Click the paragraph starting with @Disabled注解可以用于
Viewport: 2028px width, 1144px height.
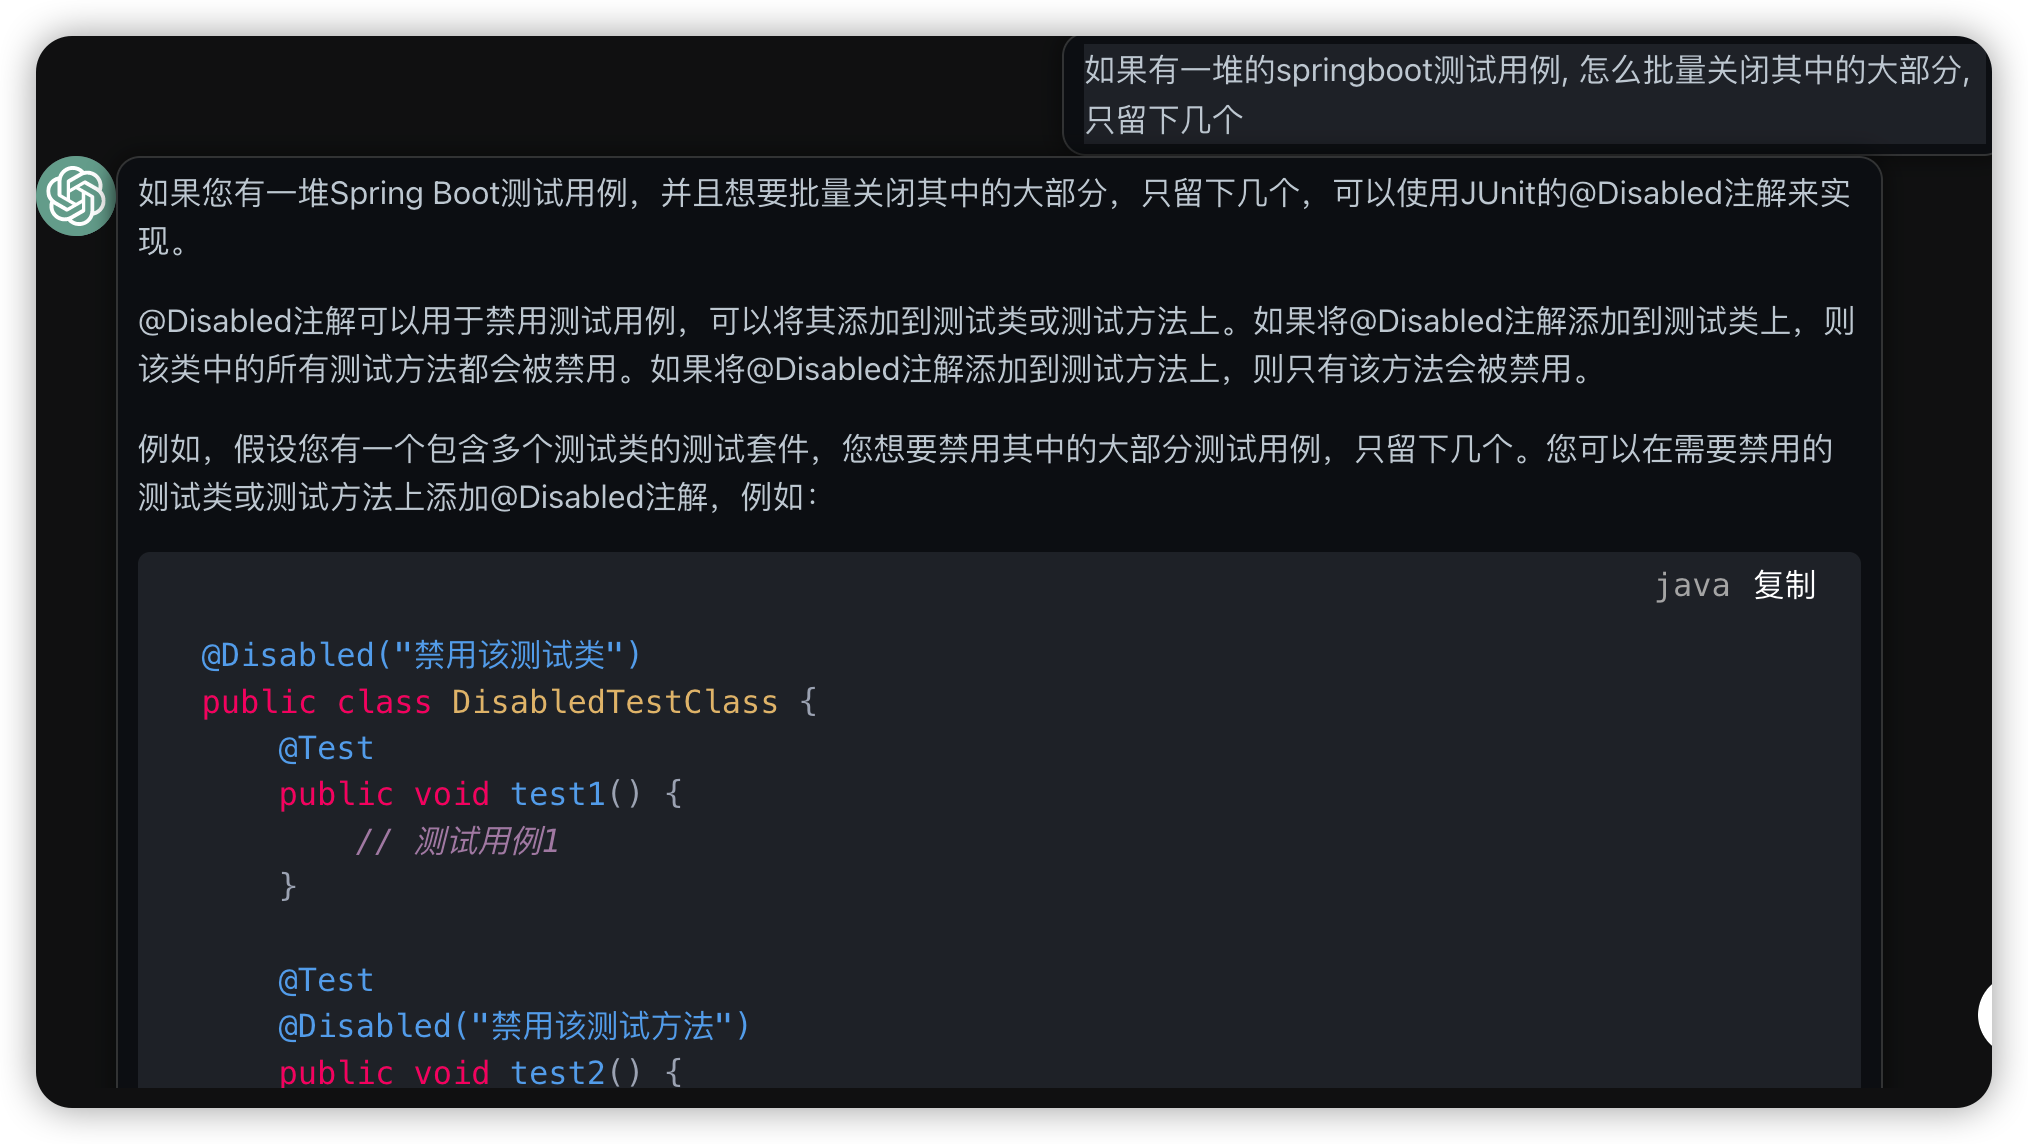point(994,345)
